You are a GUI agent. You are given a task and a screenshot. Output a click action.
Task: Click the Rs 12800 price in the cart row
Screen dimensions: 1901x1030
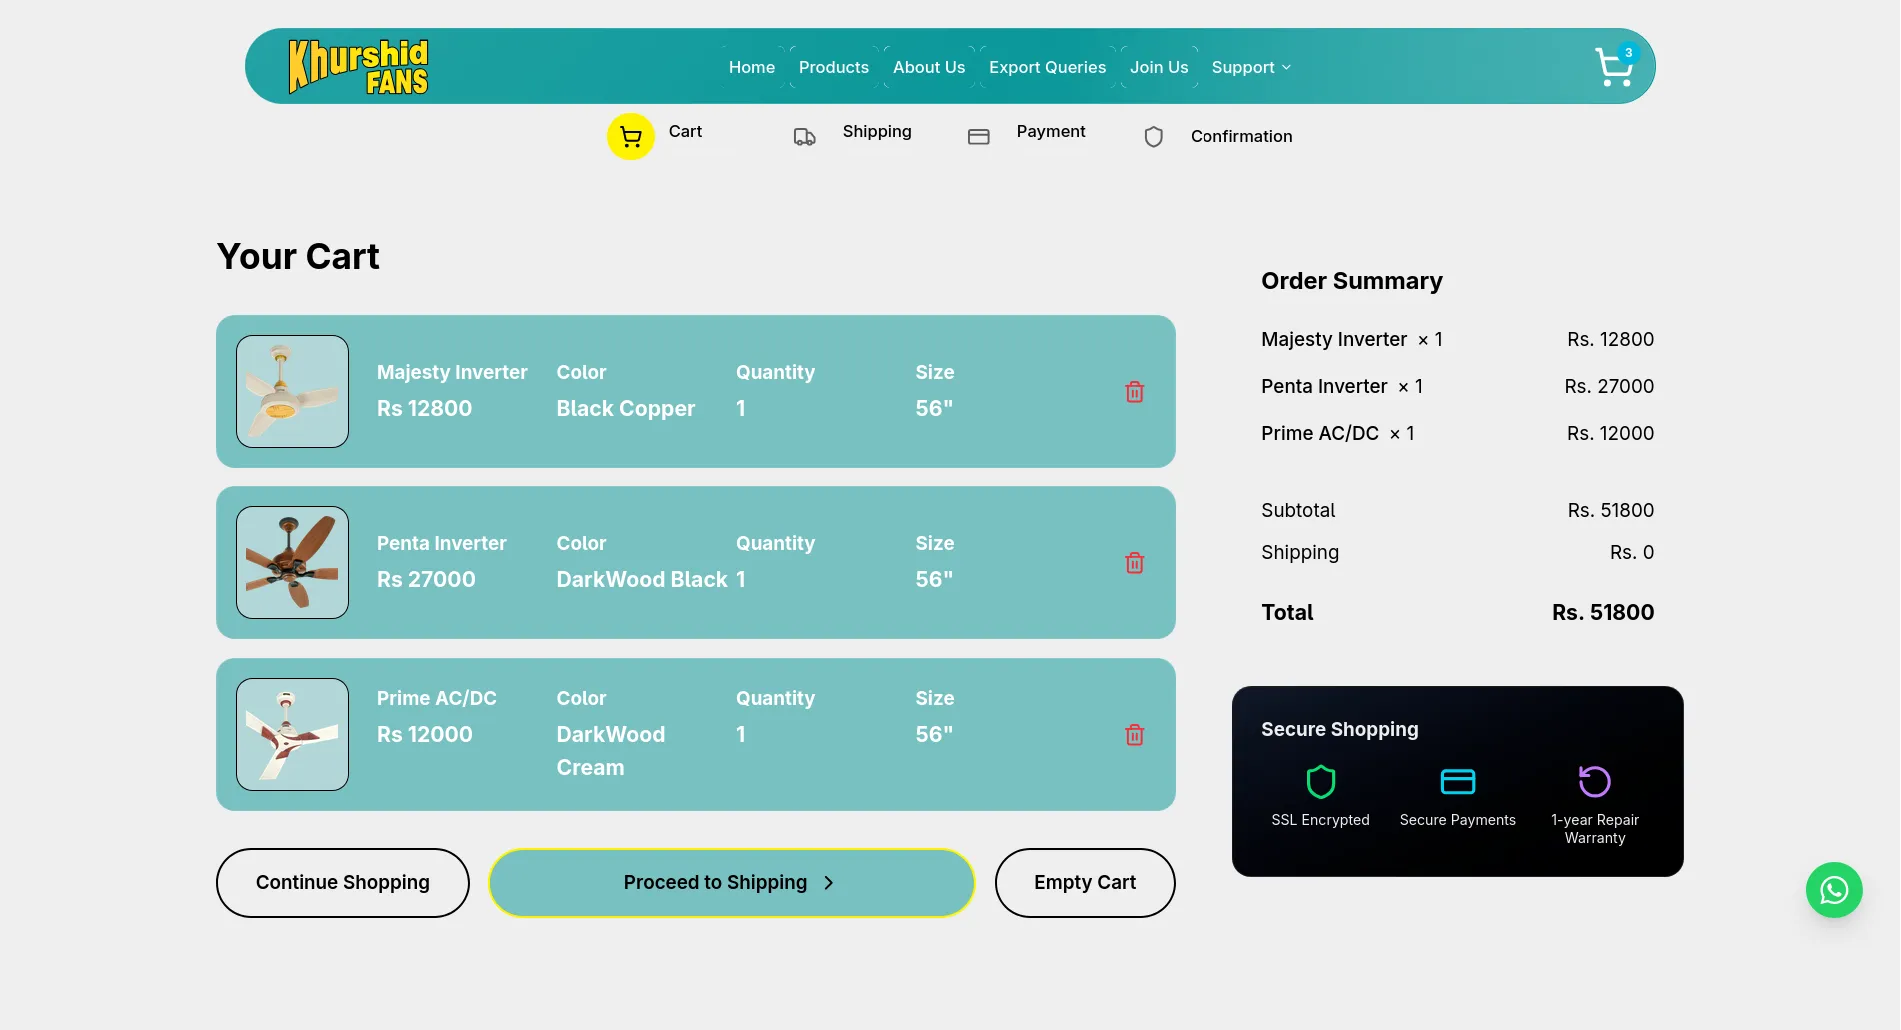(425, 408)
